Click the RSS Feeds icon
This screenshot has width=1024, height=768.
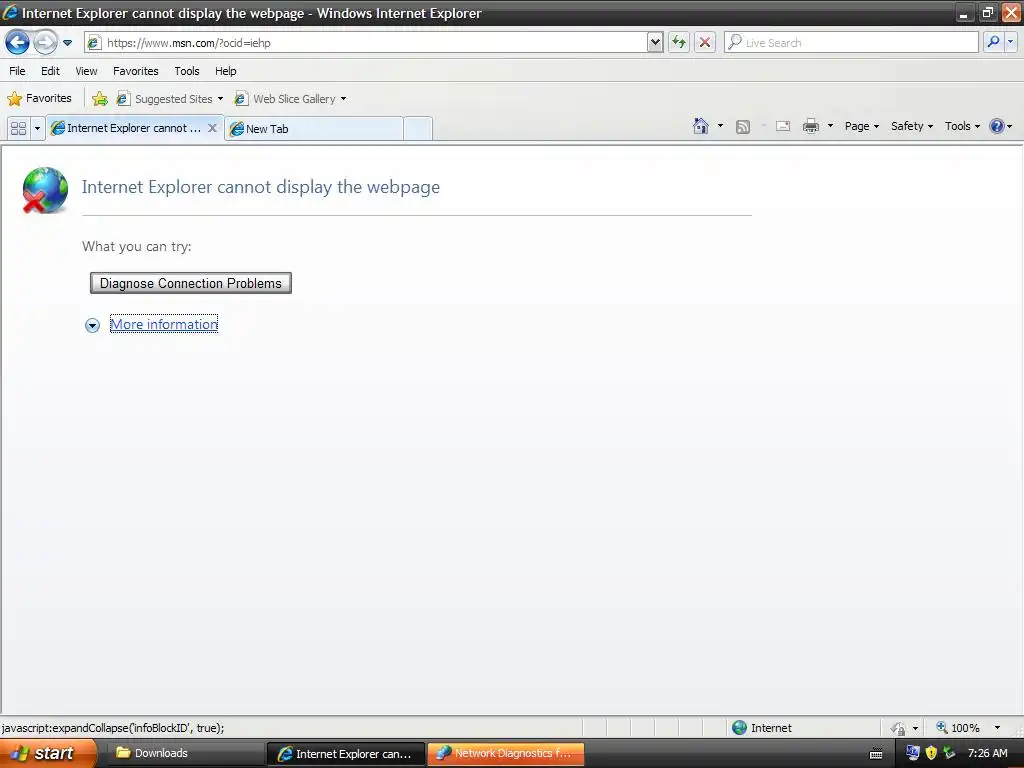click(743, 127)
